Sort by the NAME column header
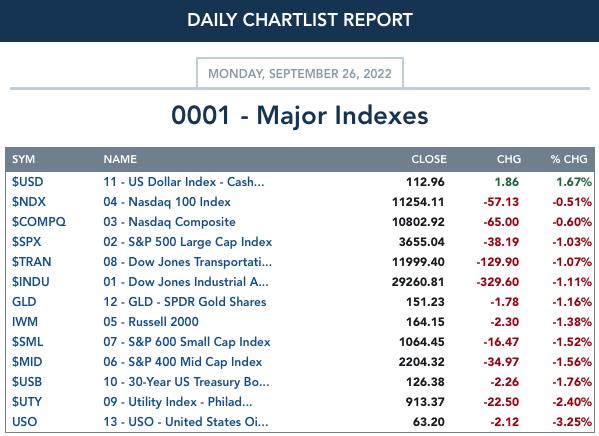 (120, 159)
